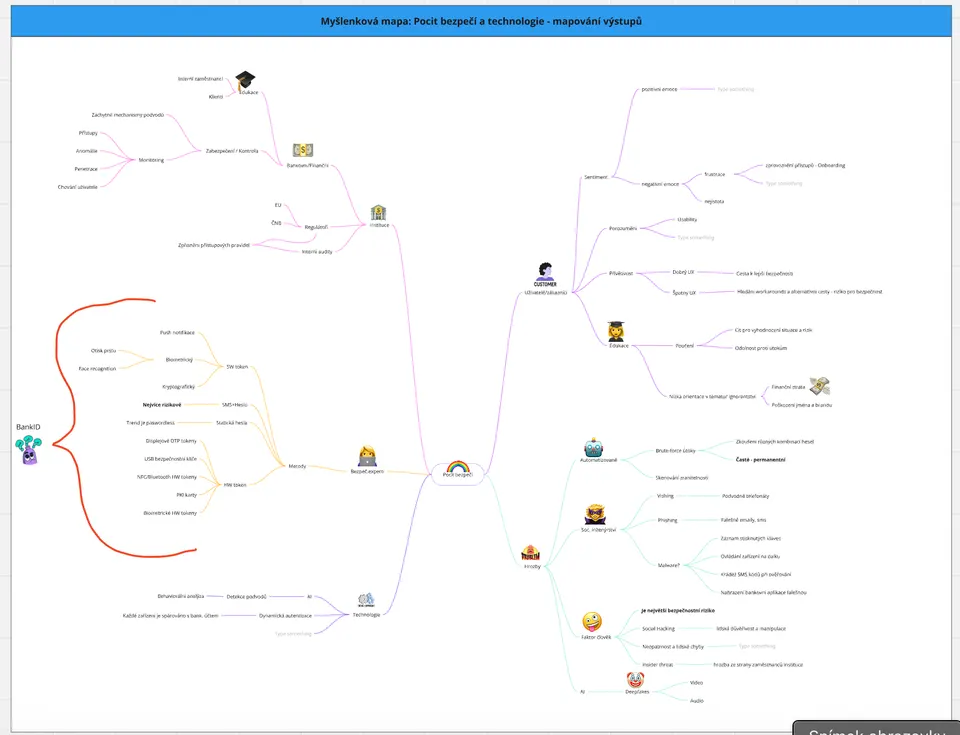The height and width of the screenshot is (735, 960).
Task: Select the 'Anomálie' node
Action: coord(87,151)
